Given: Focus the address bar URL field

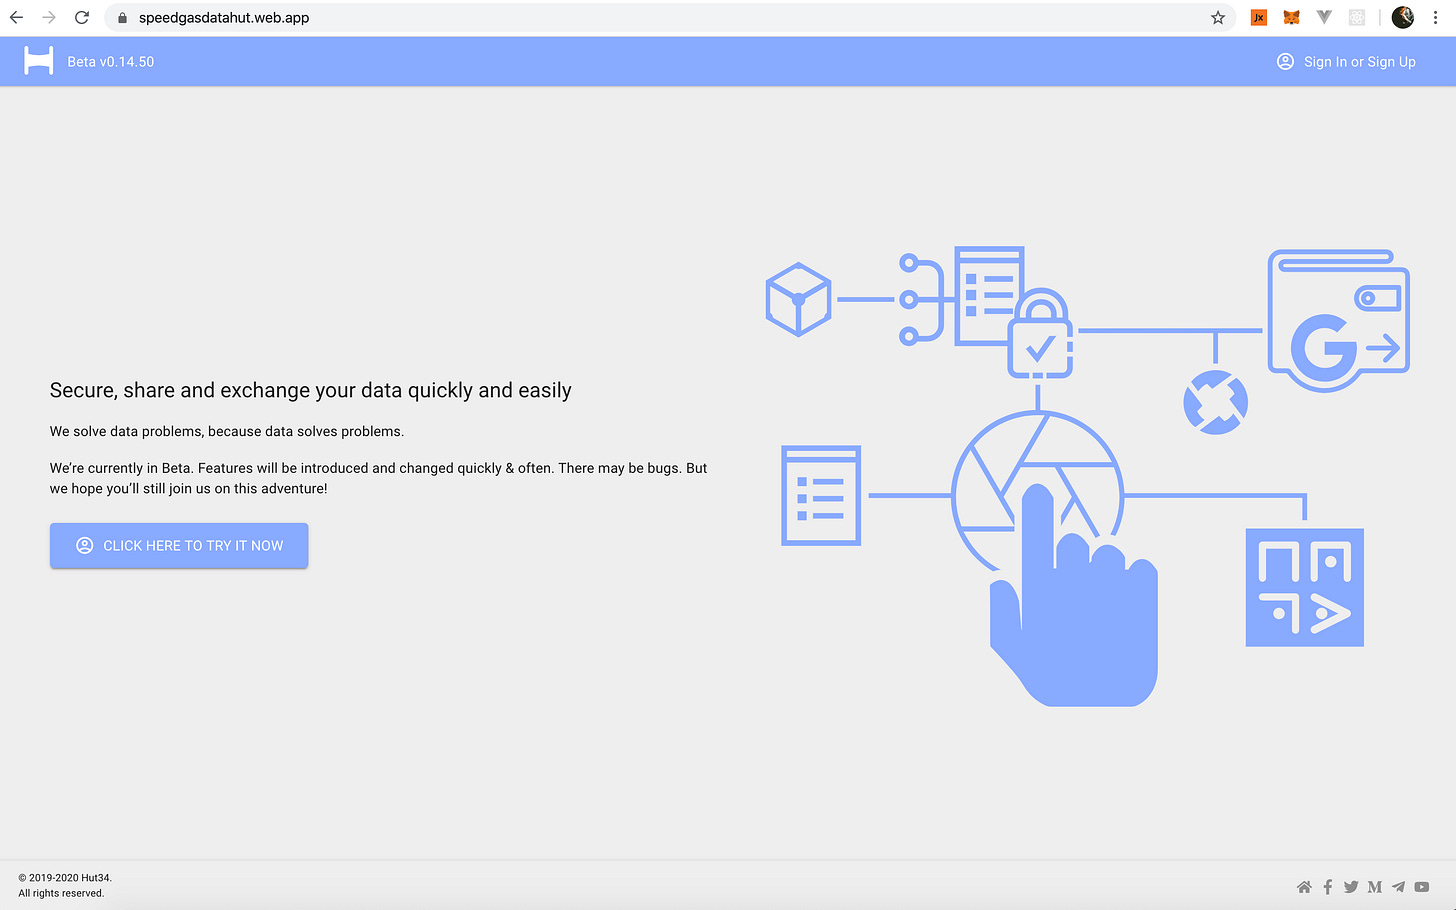Looking at the screenshot, I should (x=600, y=18).
